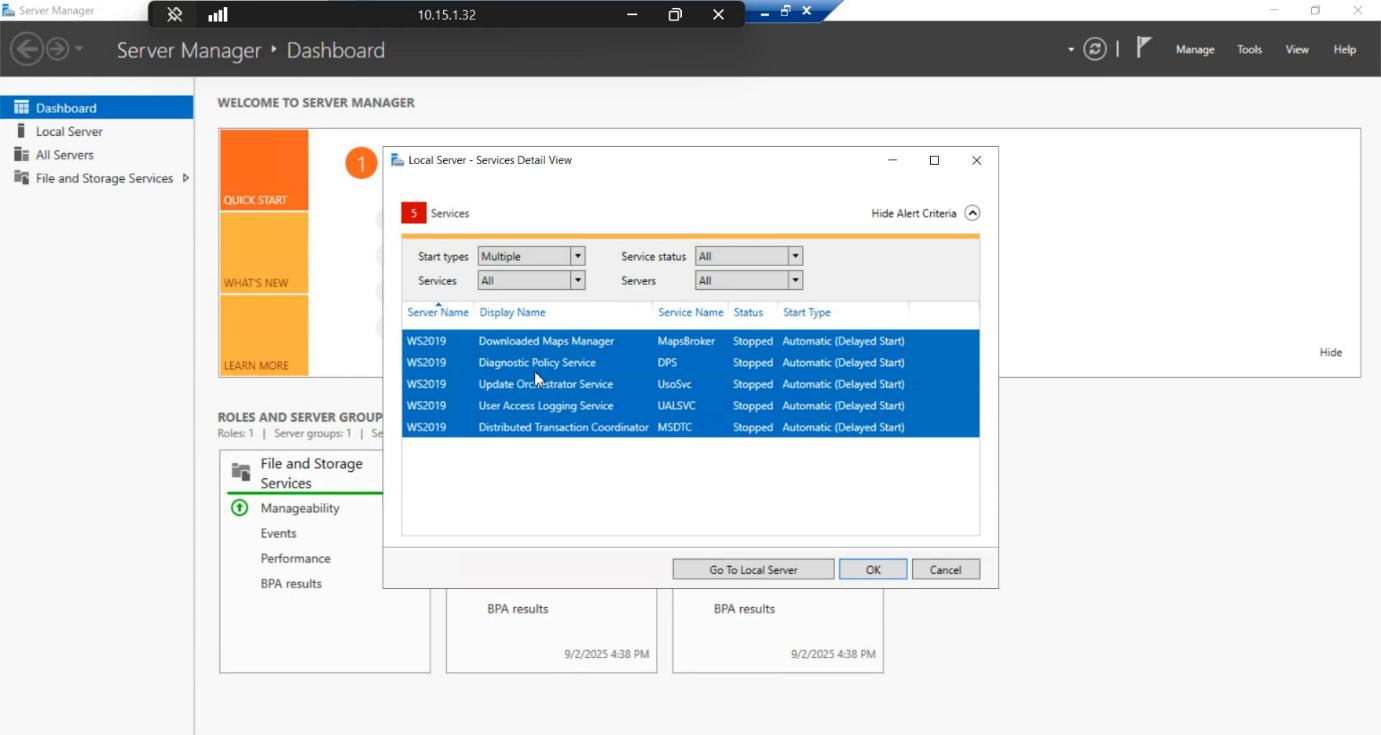Select the Diagnostic Policy Service row

[x=691, y=363]
